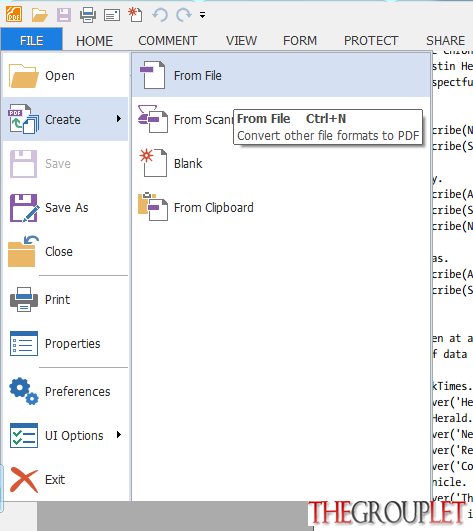Click the From File page icon

point(153,75)
